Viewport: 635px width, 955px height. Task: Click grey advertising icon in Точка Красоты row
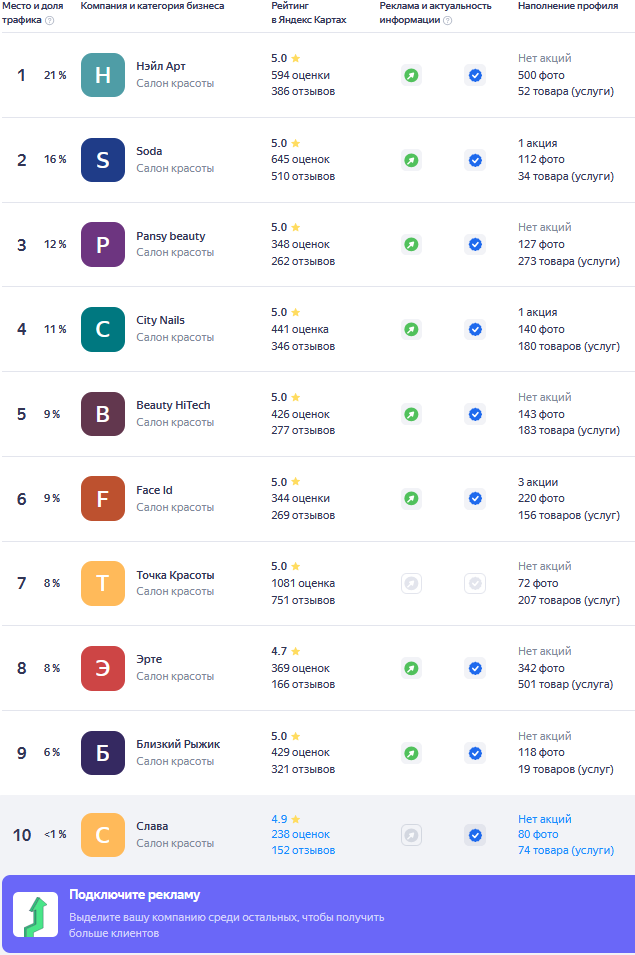[x=411, y=583]
